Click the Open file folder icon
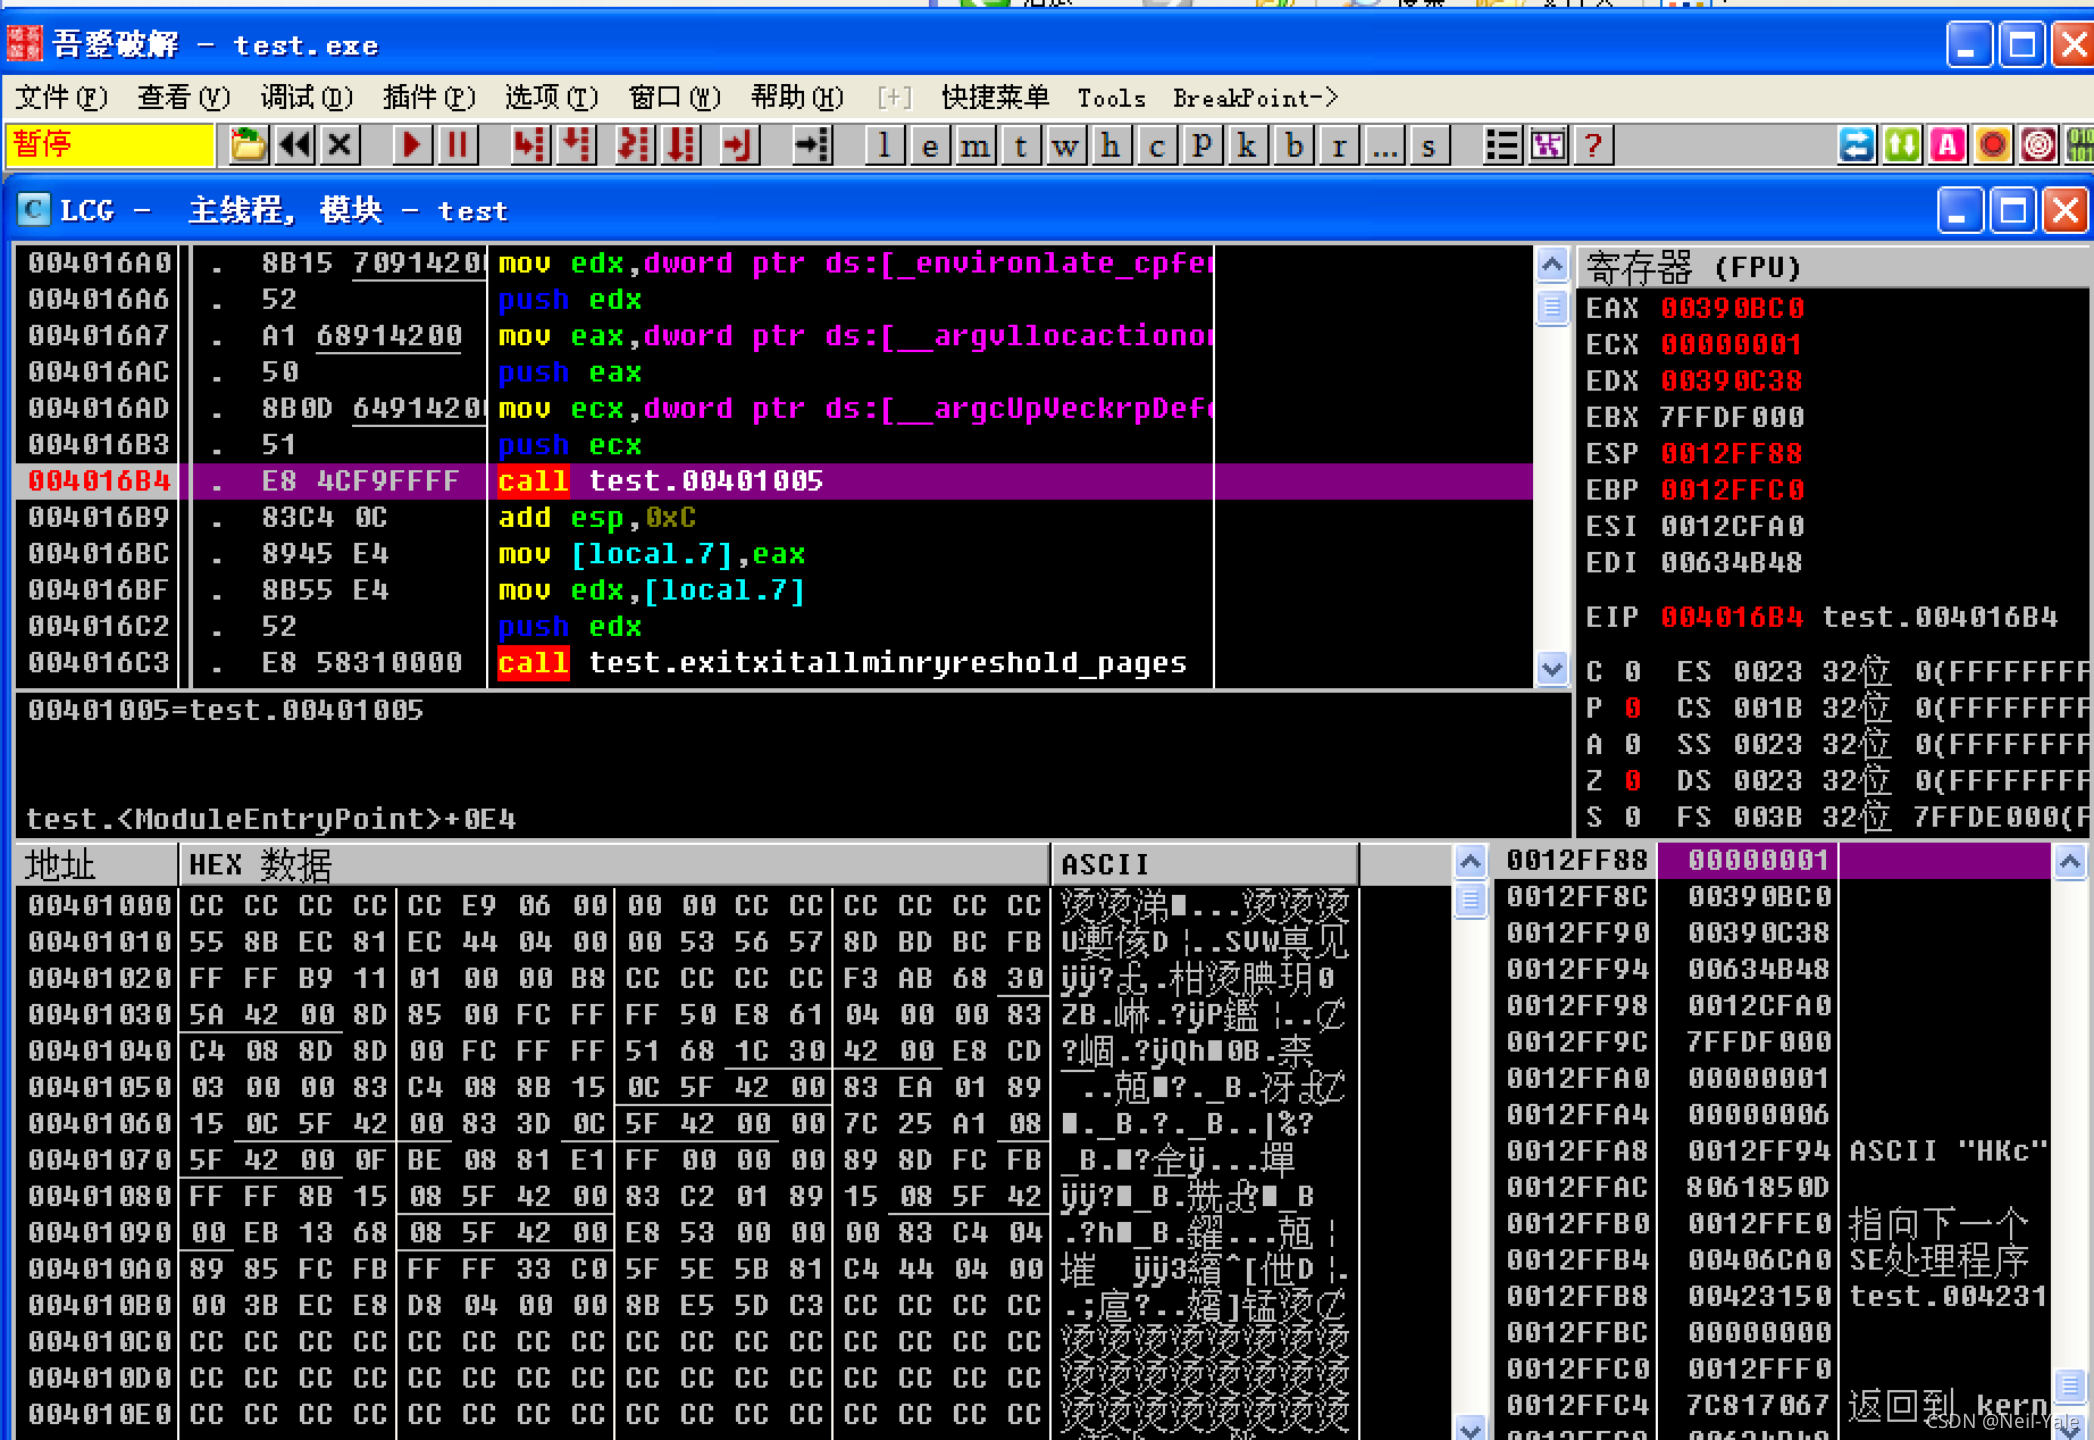 click(248, 146)
